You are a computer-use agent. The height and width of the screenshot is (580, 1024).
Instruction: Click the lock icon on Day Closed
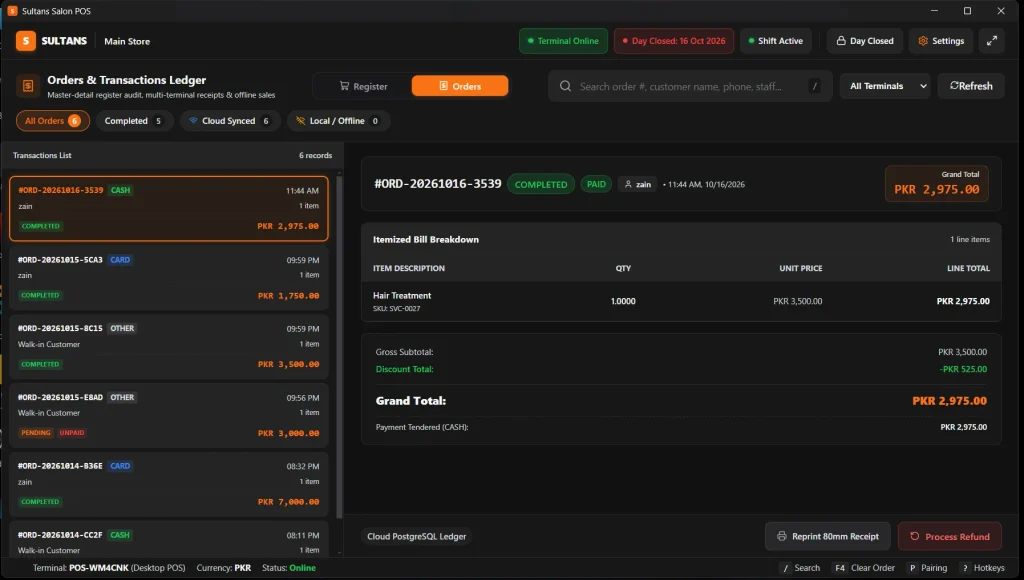pos(841,40)
